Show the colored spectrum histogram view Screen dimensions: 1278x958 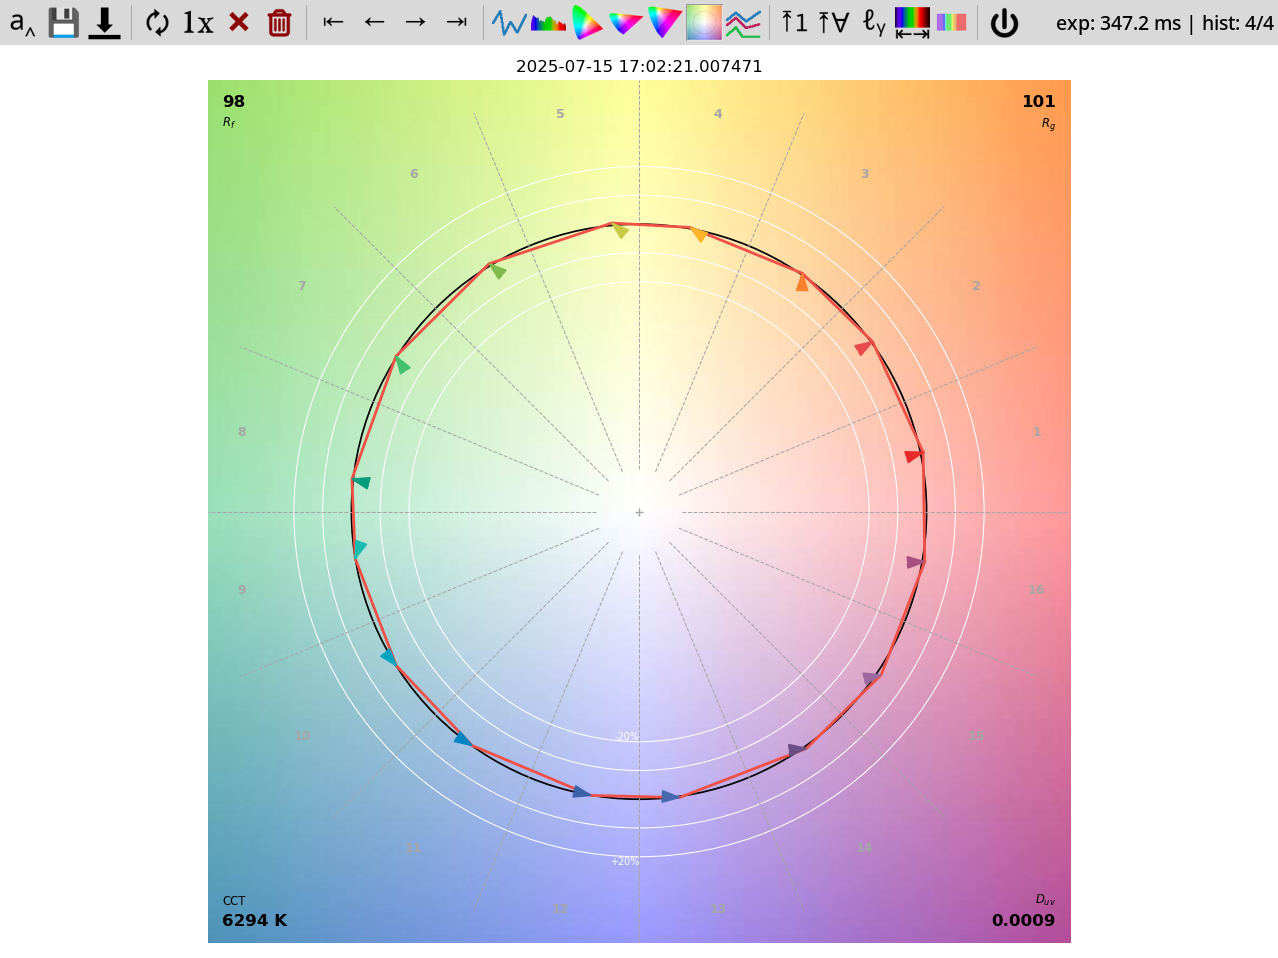(548, 22)
